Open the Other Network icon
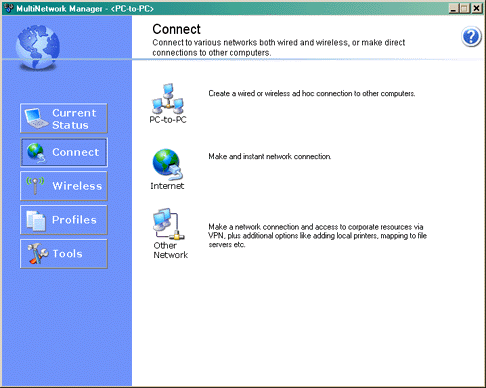 (169, 224)
